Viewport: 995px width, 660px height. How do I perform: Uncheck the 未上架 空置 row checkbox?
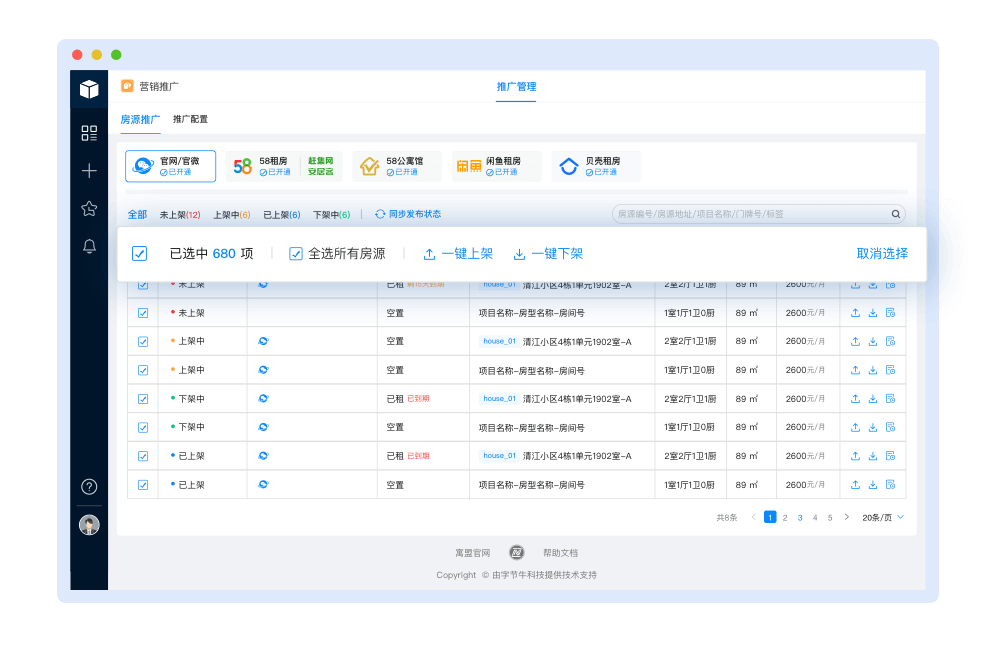(143, 313)
